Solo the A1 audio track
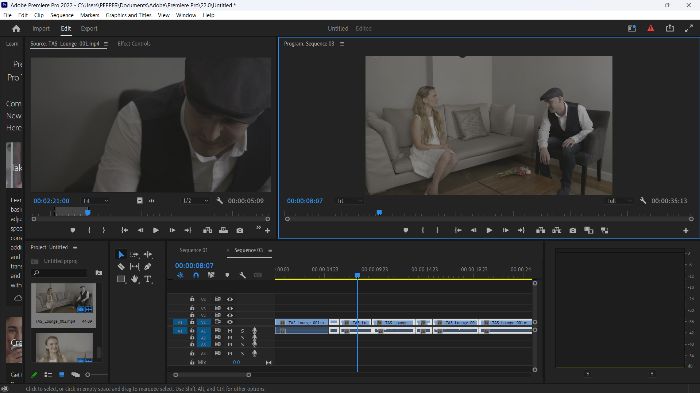 tap(242, 331)
